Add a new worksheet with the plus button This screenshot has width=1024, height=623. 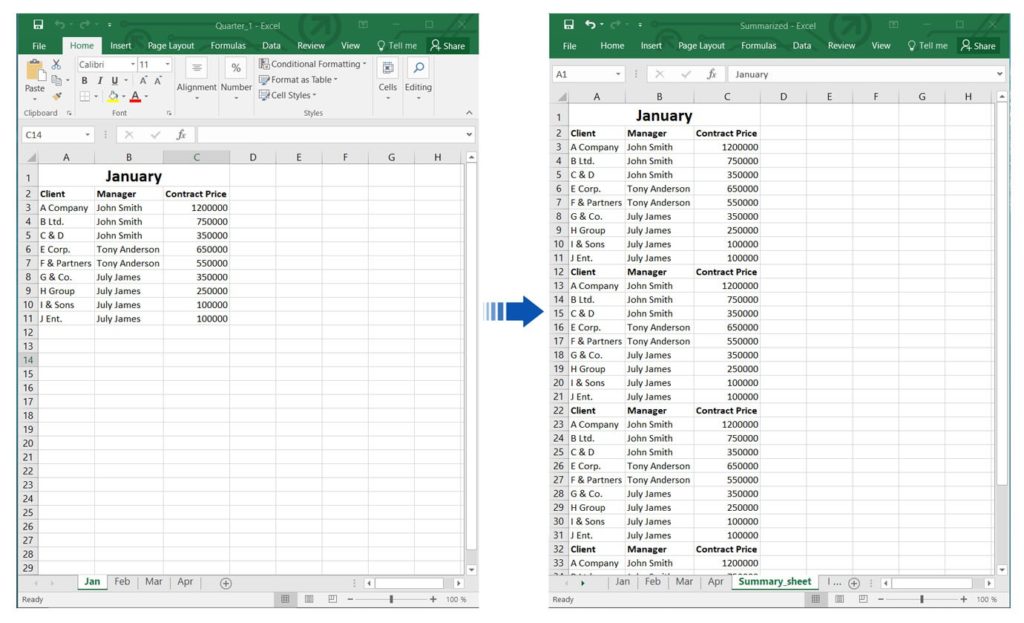coord(225,581)
